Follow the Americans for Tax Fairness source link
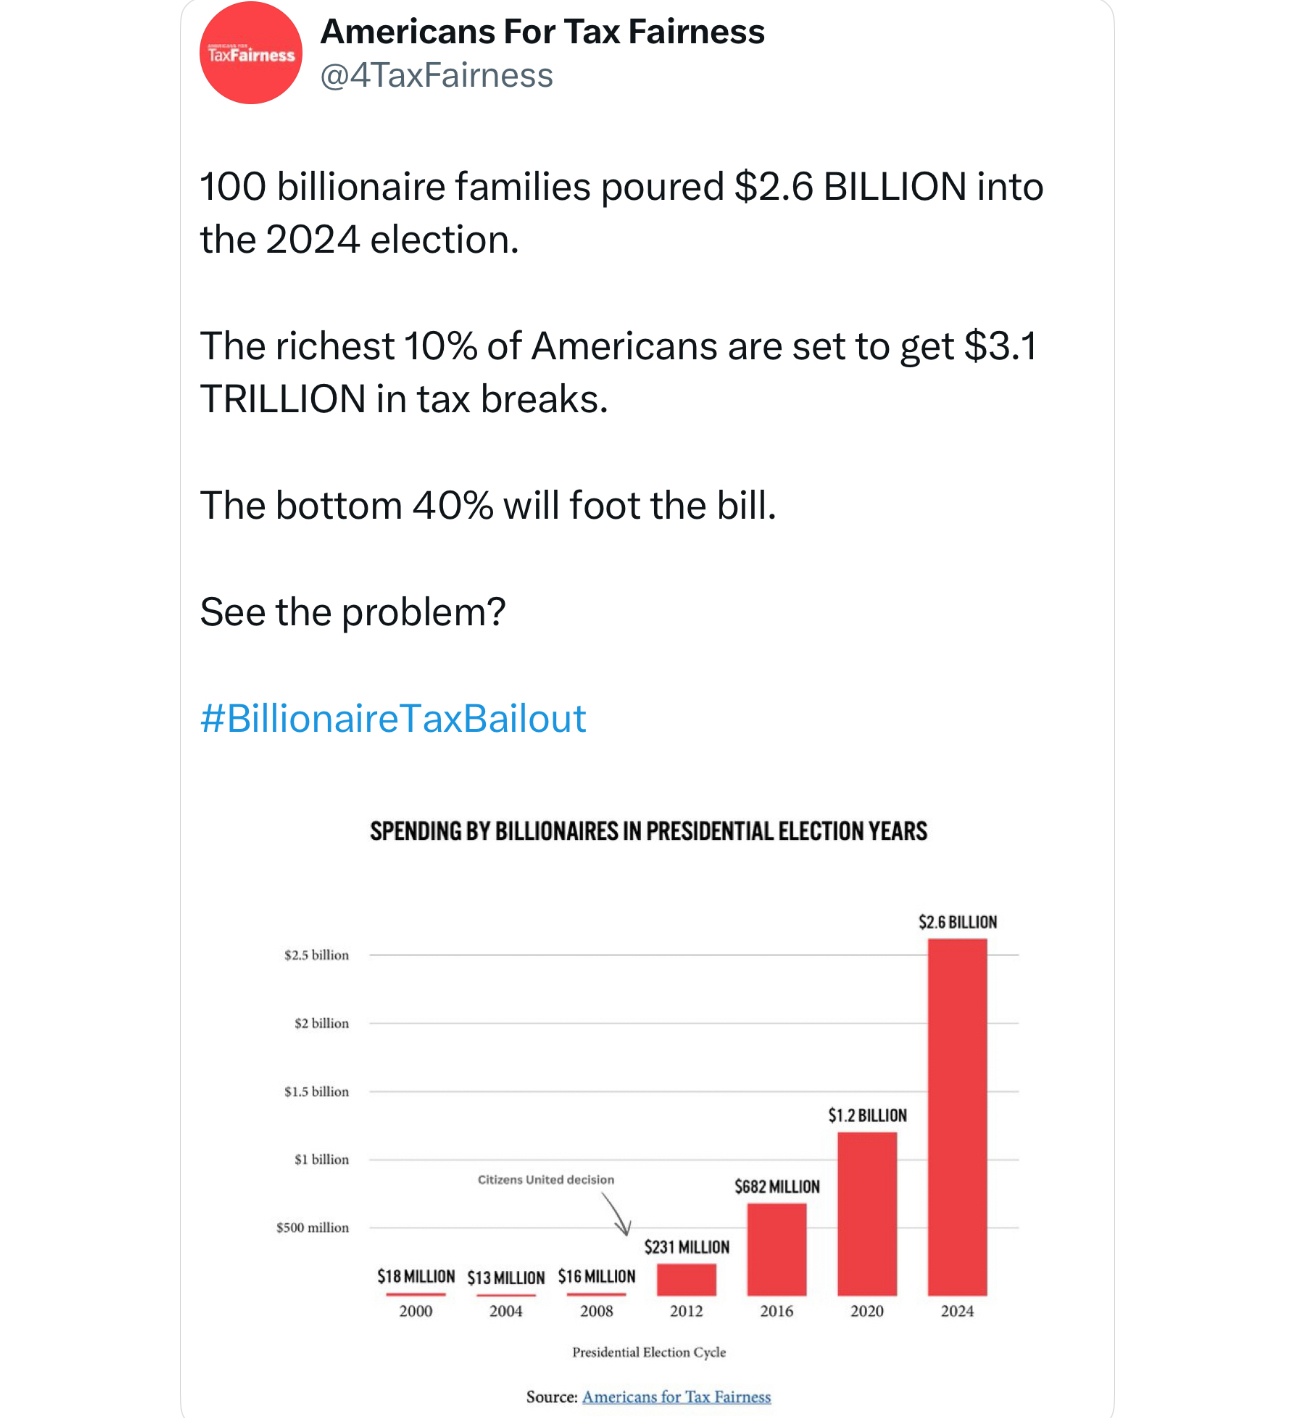1290x1418 pixels. [677, 1397]
